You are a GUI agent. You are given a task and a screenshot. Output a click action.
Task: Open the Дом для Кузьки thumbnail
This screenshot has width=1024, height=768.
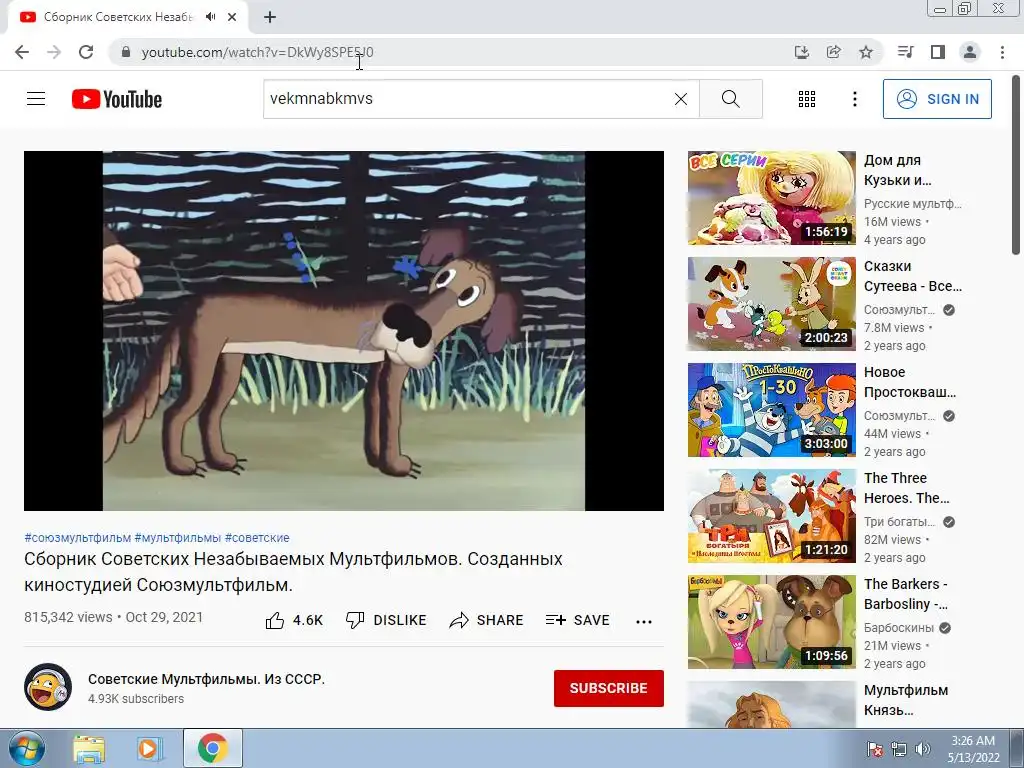coord(771,198)
